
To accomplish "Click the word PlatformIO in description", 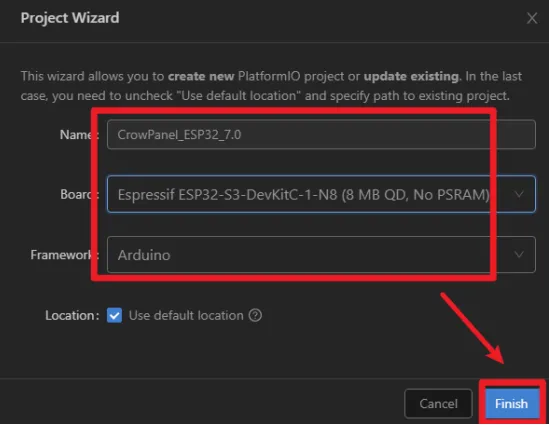I will [x=269, y=76].
